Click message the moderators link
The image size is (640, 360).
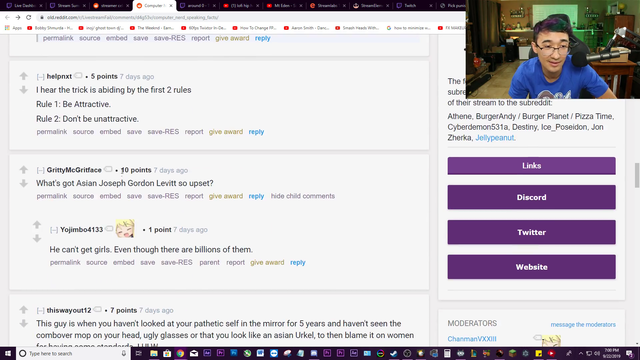[583, 324]
